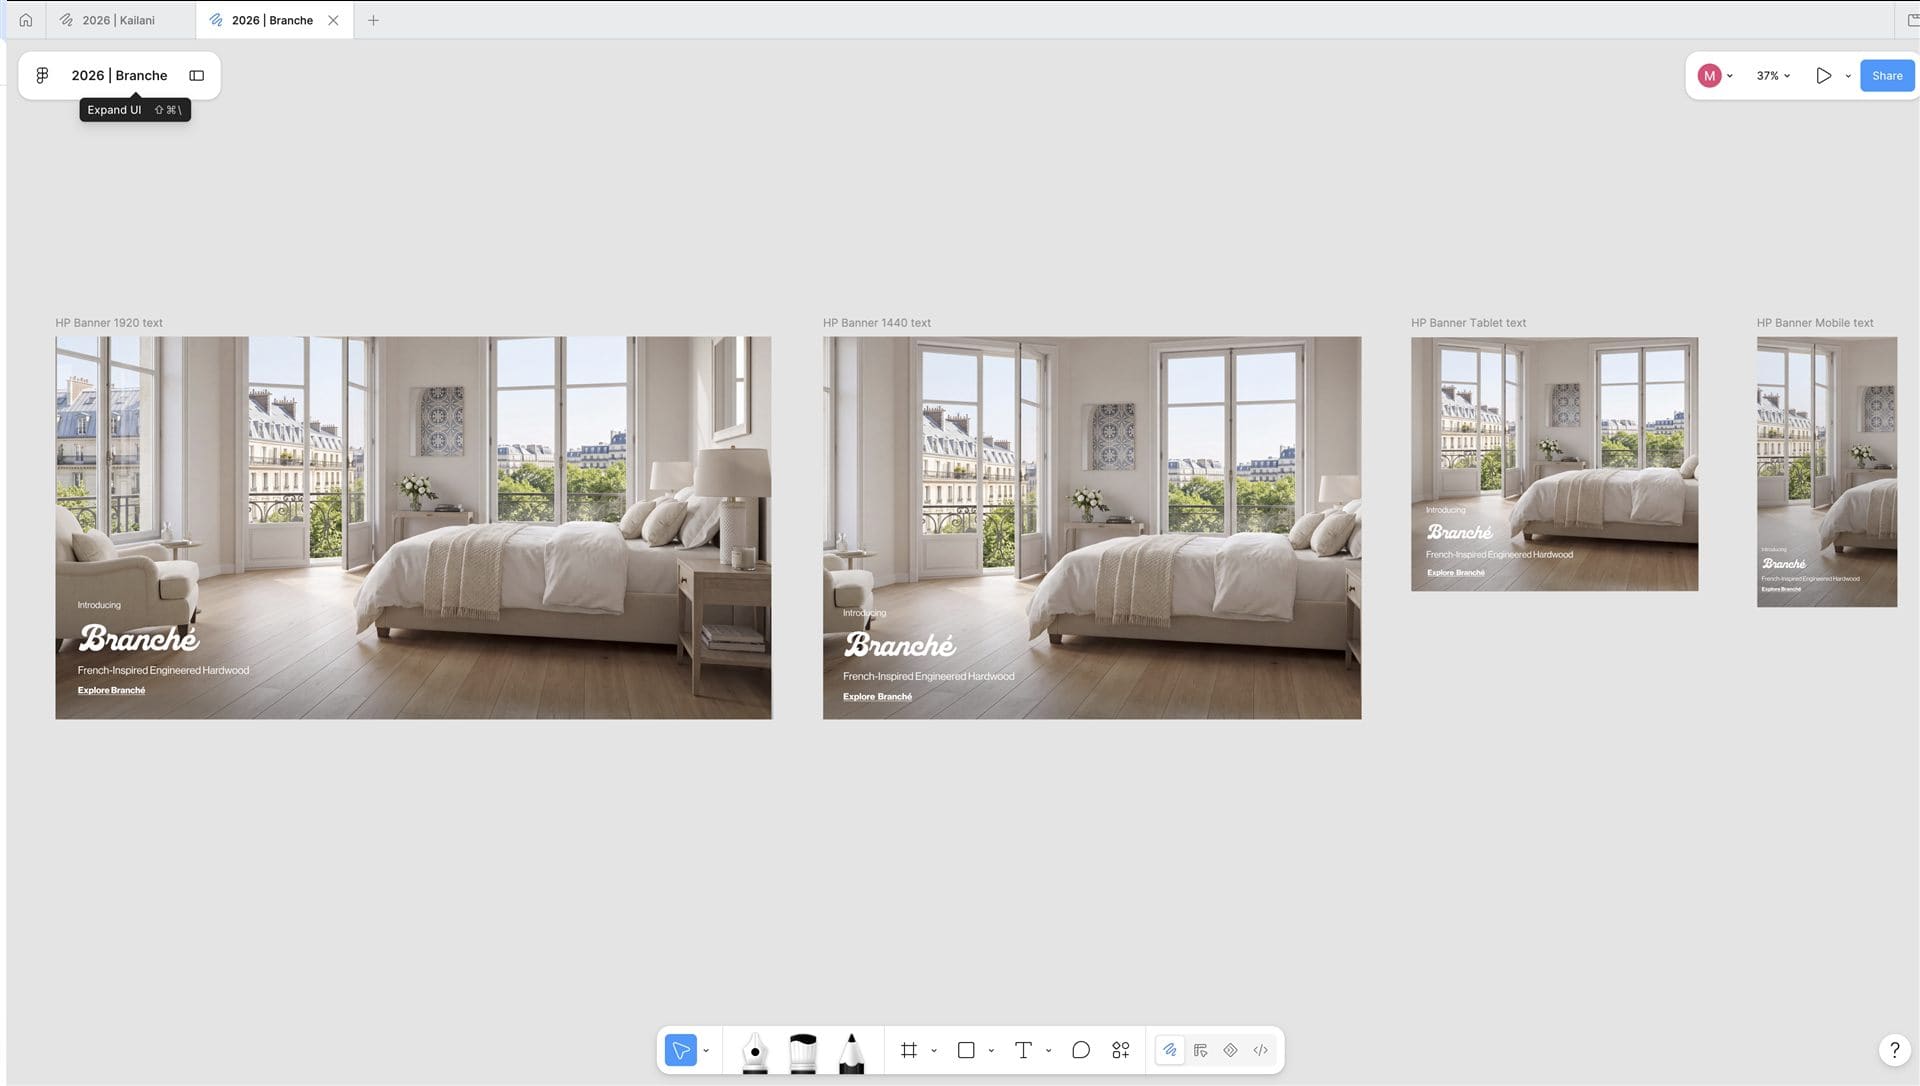Click Explore Branché link in 1440 banner
This screenshot has width=1920, height=1086.
877,697
